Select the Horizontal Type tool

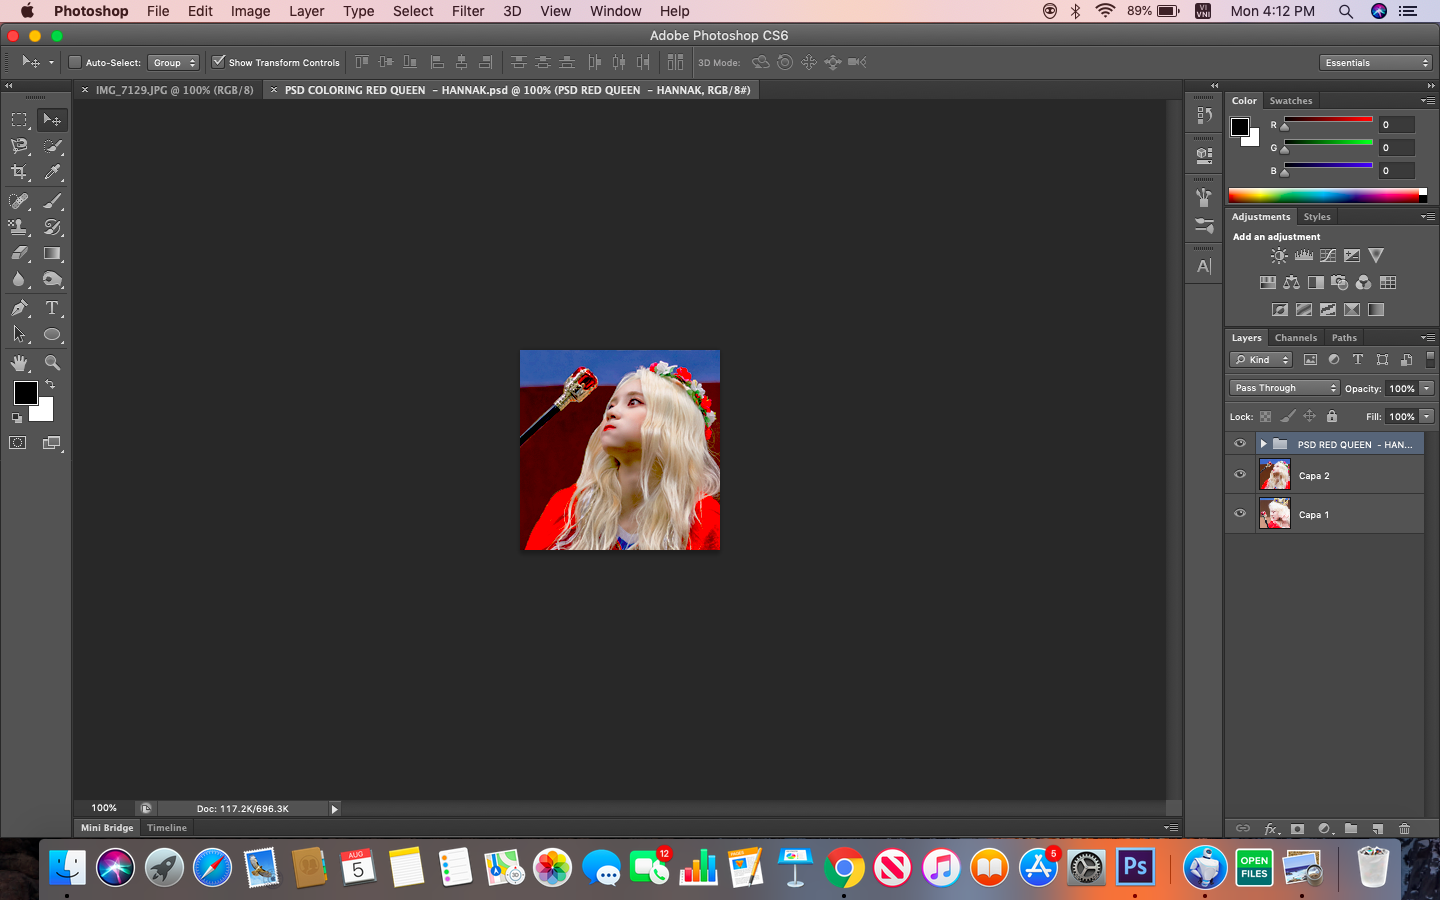click(x=52, y=308)
